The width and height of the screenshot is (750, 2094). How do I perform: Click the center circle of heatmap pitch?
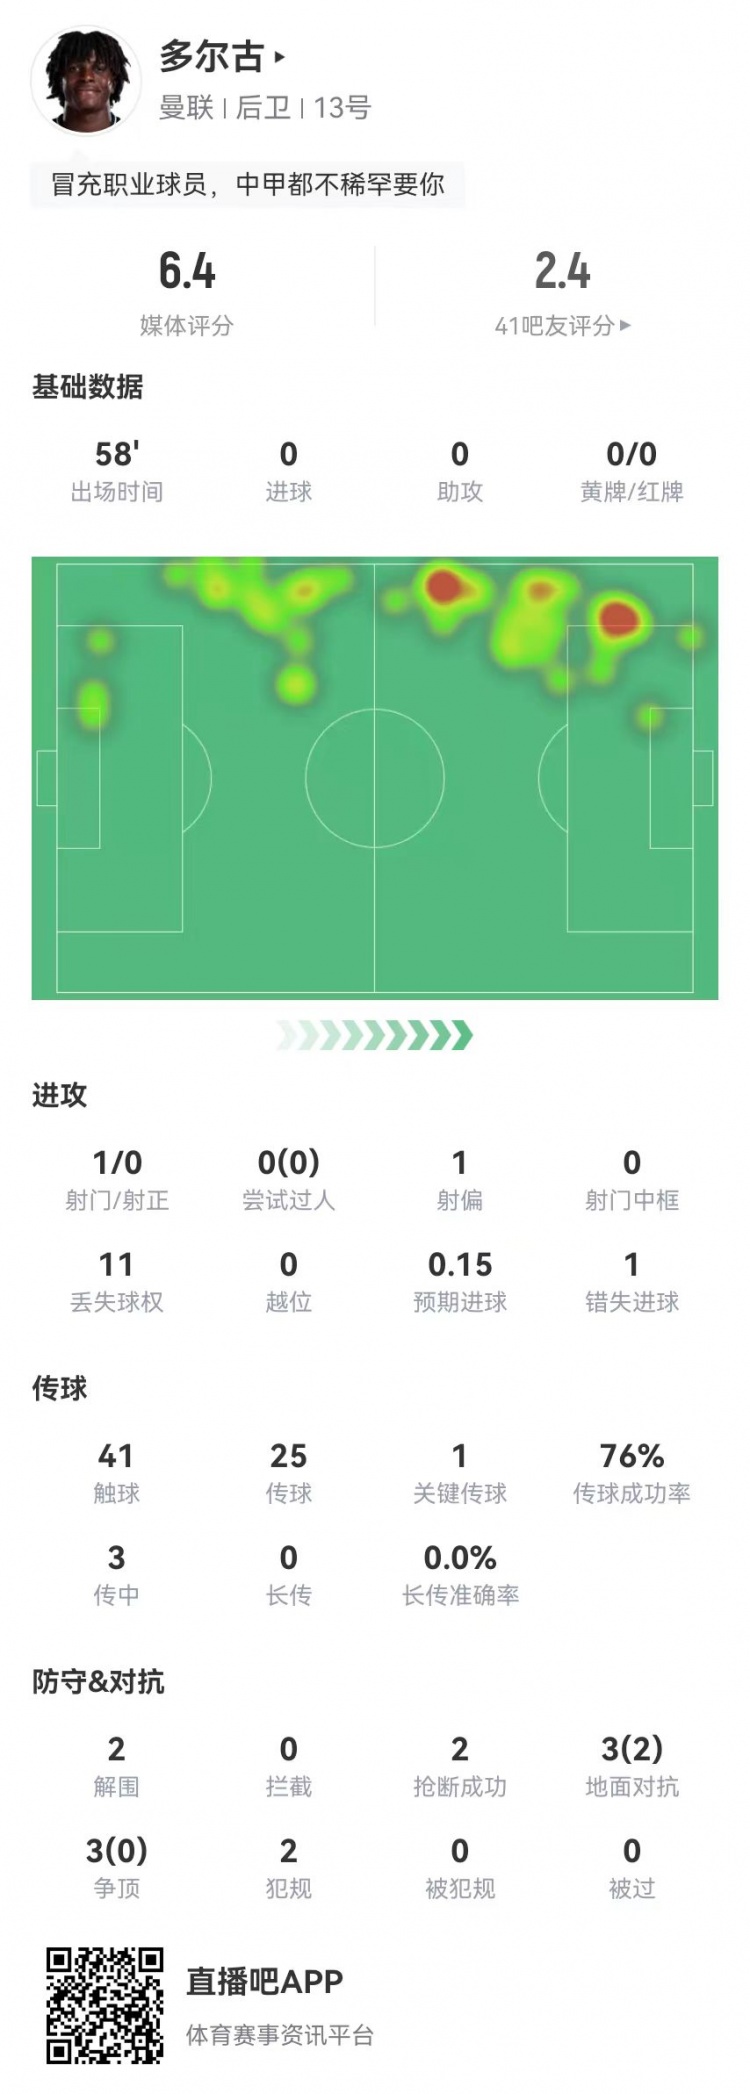tap(375, 777)
